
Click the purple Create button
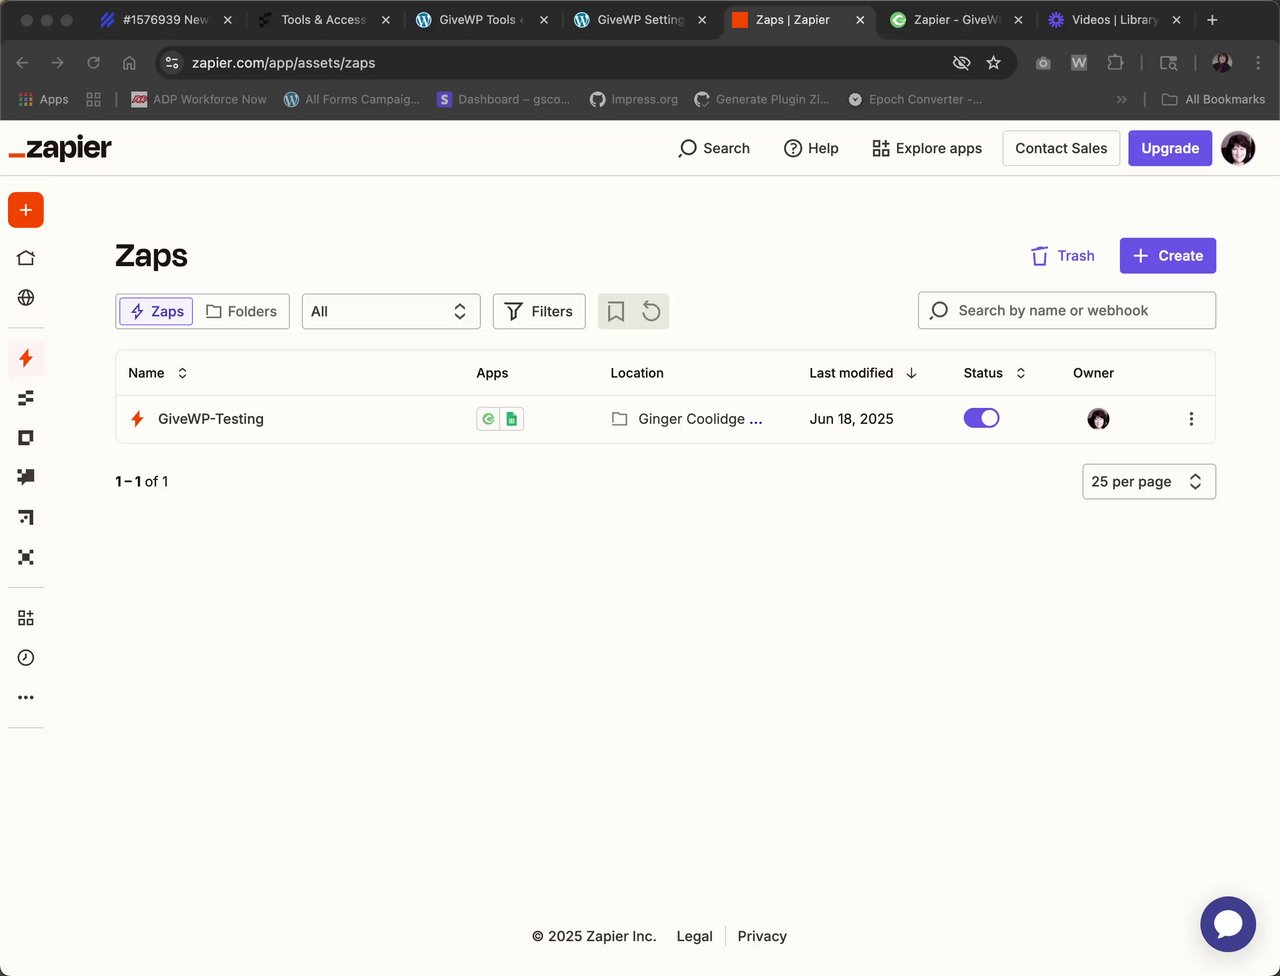[x=1168, y=255]
